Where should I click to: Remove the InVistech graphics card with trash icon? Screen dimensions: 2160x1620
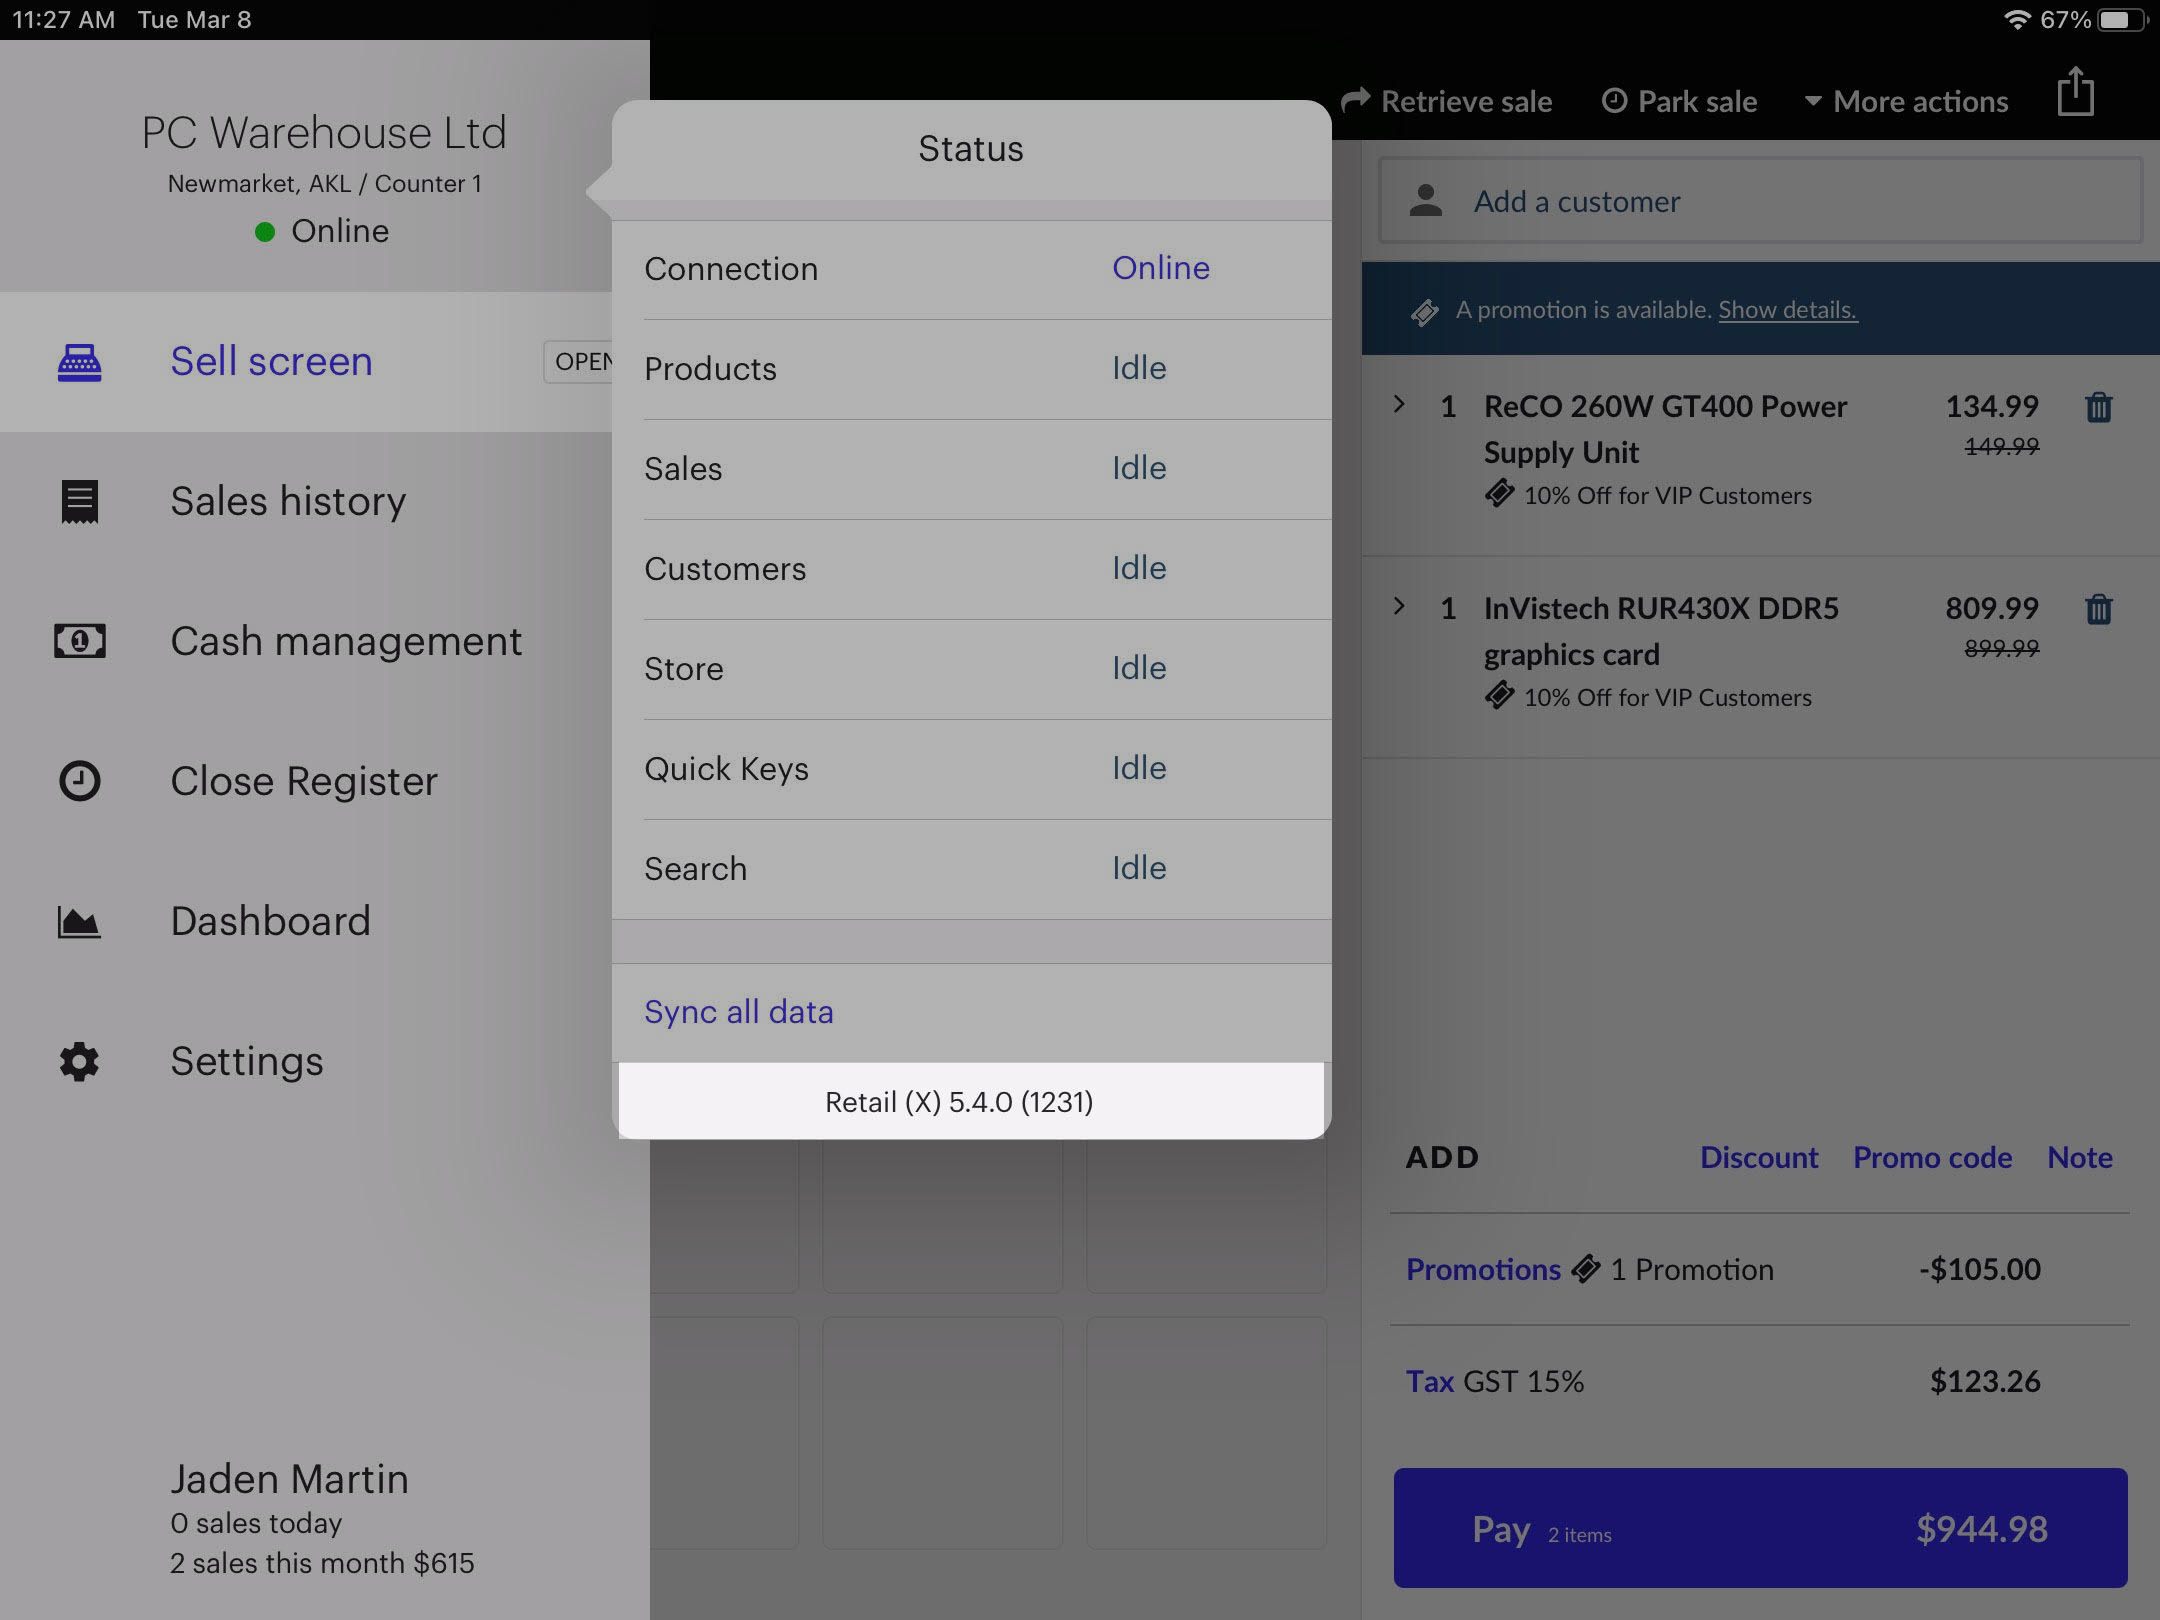pyautogui.click(x=2098, y=610)
